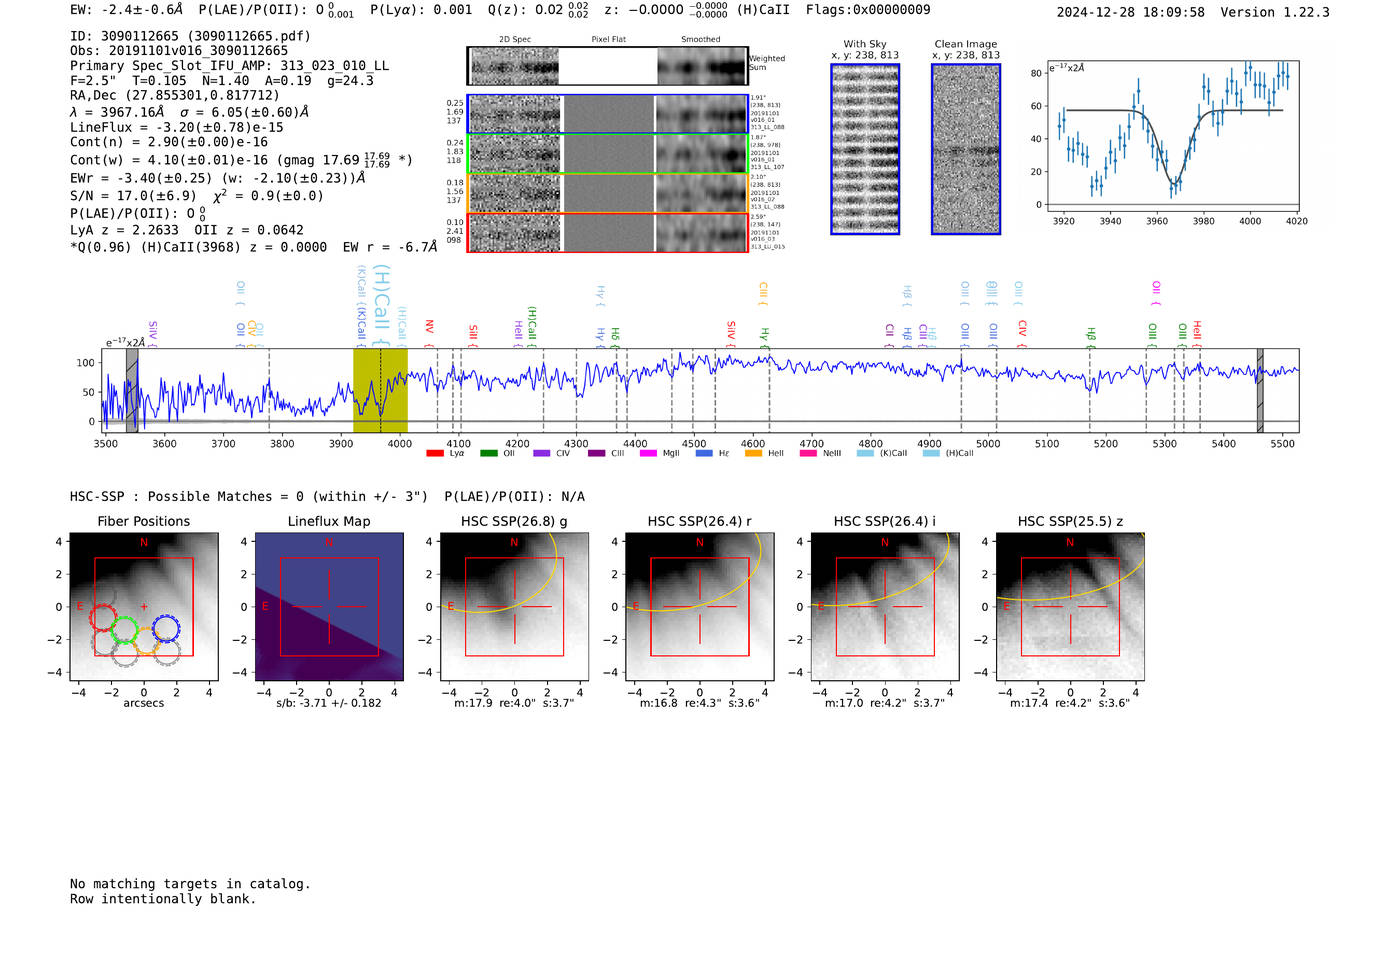The height and width of the screenshot is (953, 1400).
Task: Click the RA,Dec coordinates text
Action: coord(175,96)
